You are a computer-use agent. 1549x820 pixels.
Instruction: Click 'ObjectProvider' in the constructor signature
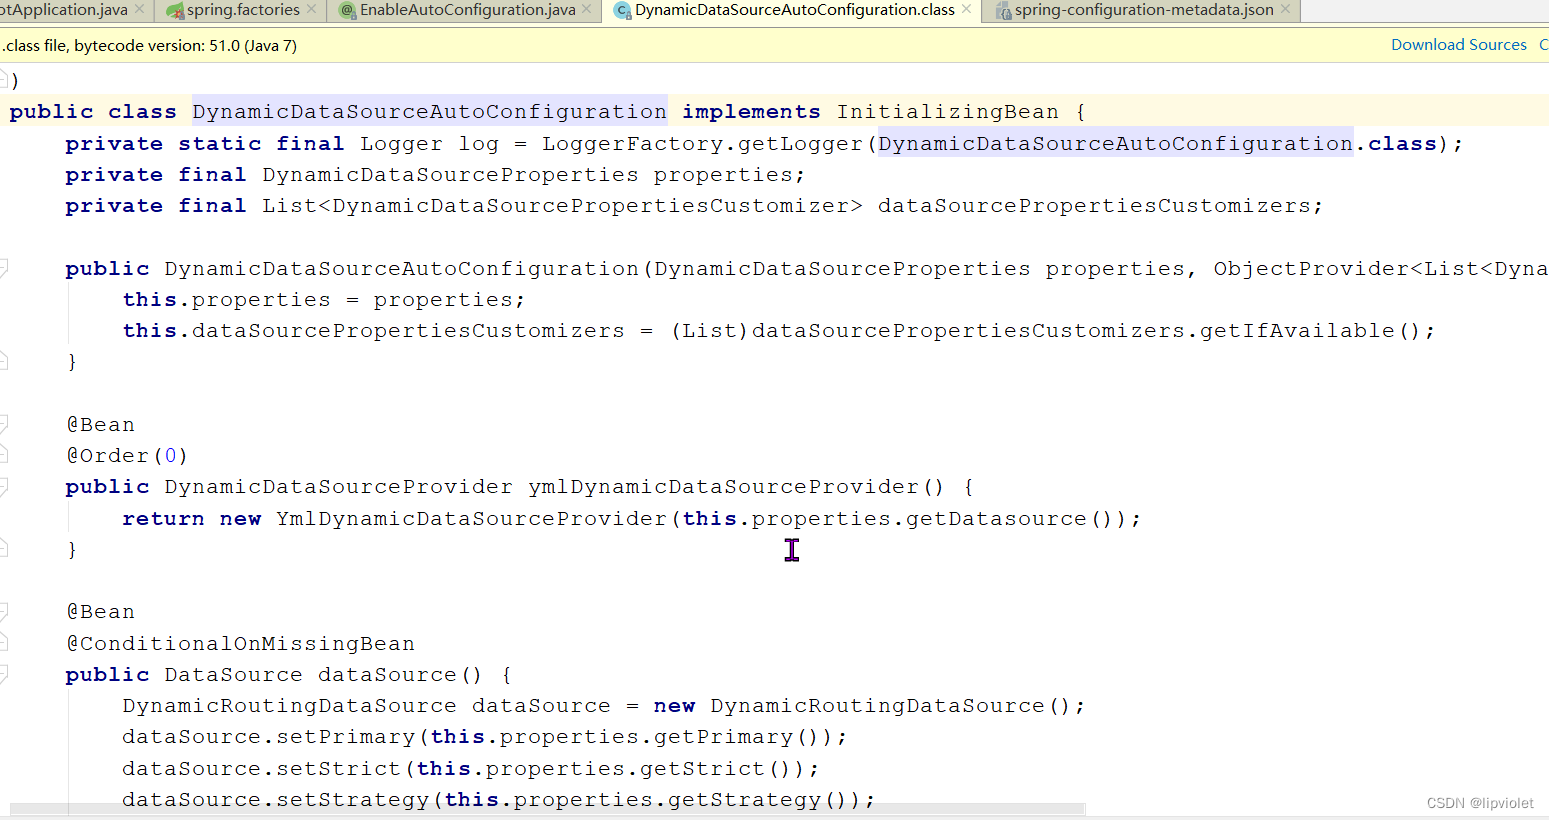pos(1311,269)
